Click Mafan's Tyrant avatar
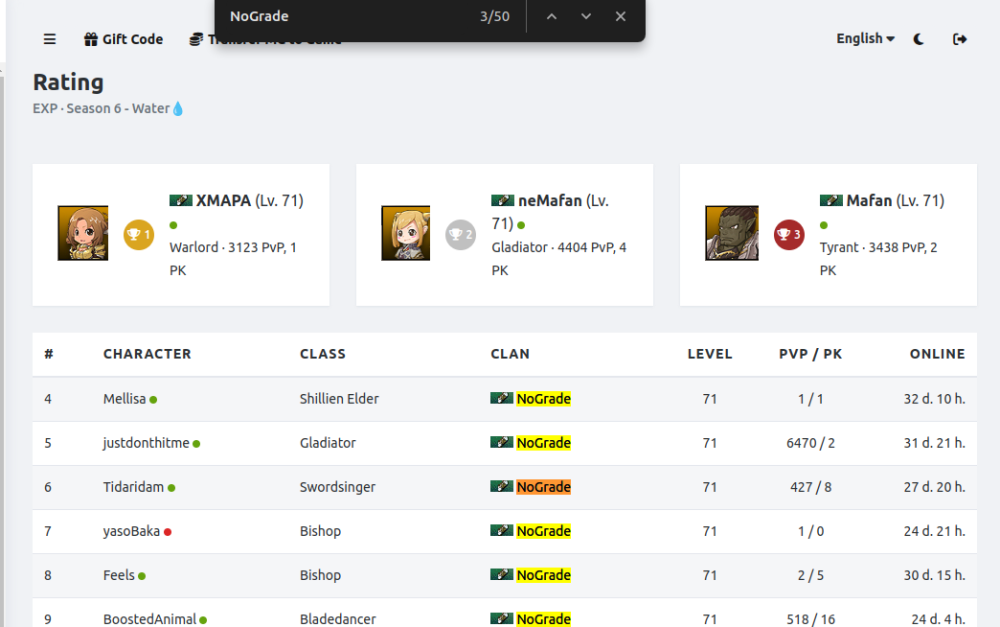 tap(731, 234)
